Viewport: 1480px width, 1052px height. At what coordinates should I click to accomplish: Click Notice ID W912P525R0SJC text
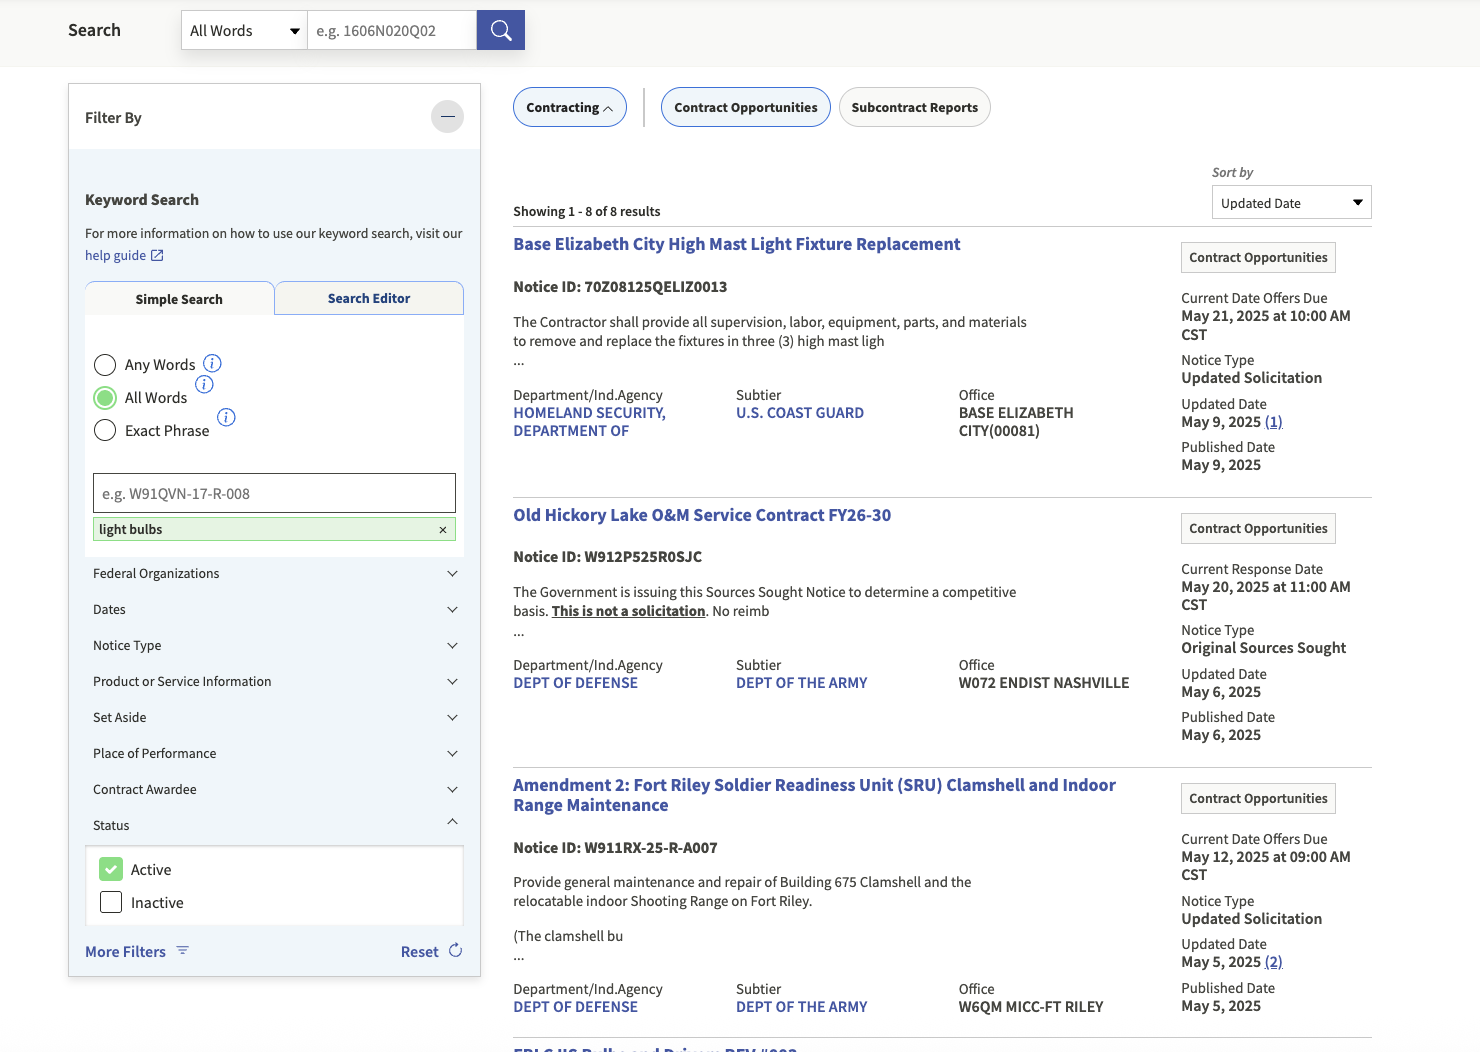pos(607,557)
